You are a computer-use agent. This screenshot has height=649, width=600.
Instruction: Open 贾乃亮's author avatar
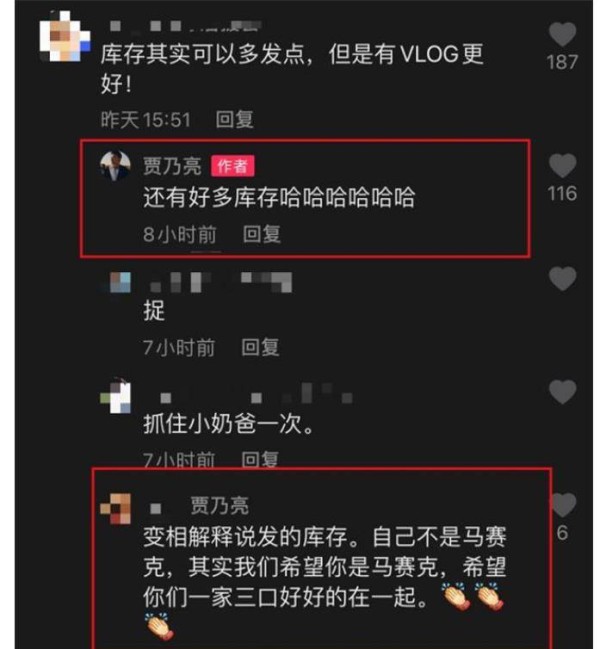click(x=115, y=166)
